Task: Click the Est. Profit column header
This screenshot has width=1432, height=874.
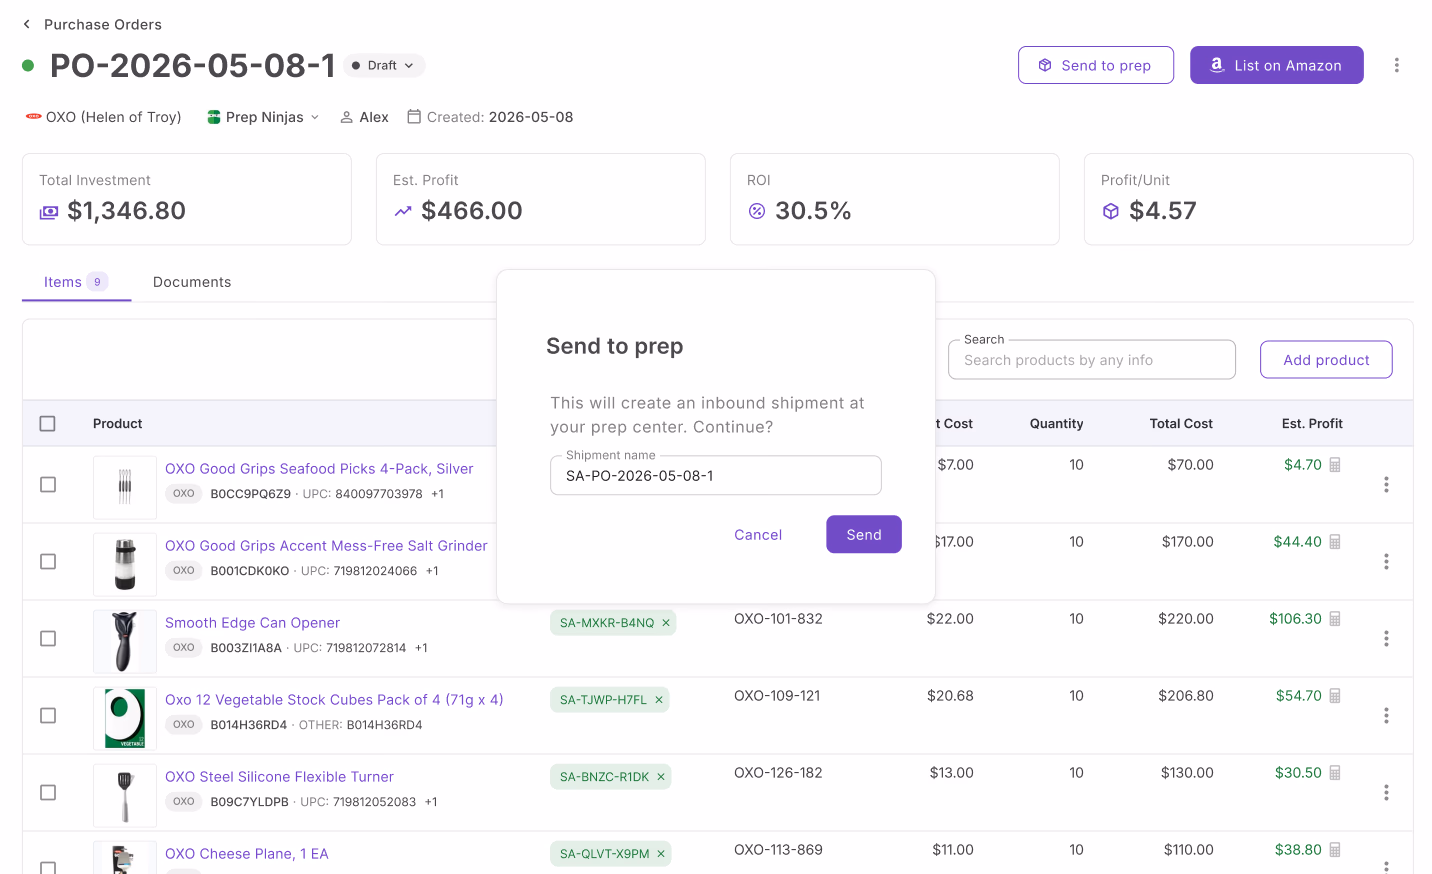Action: pyautogui.click(x=1312, y=424)
